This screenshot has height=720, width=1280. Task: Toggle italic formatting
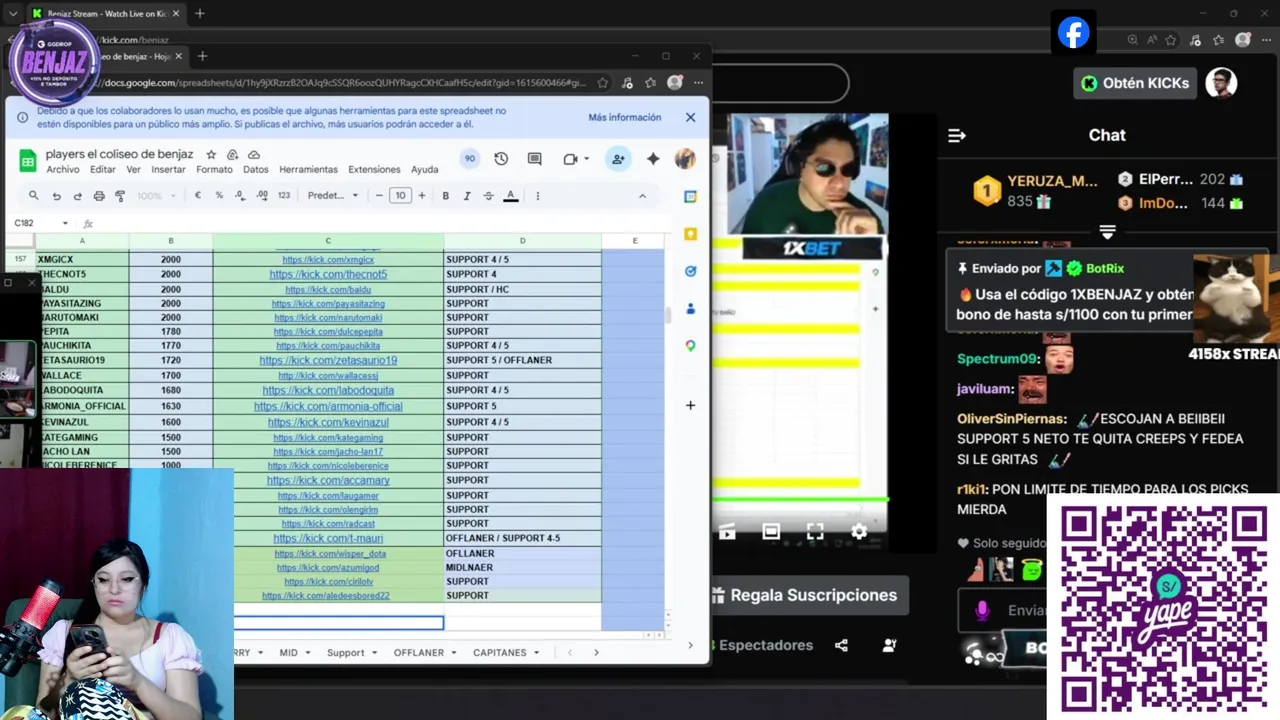pyautogui.click(x=467, y=196)
